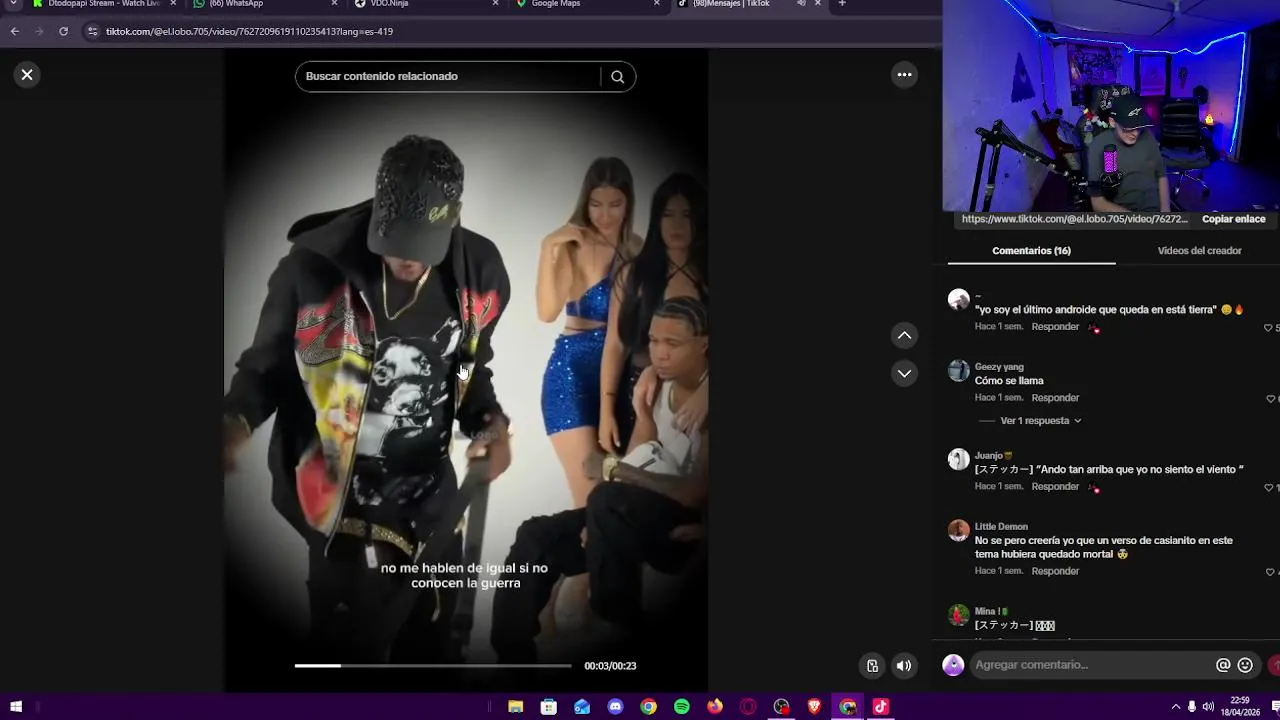Screen dimensions: 1280x720
Task: Open Microsoft Store from taskbar
Action: (549, 707)
